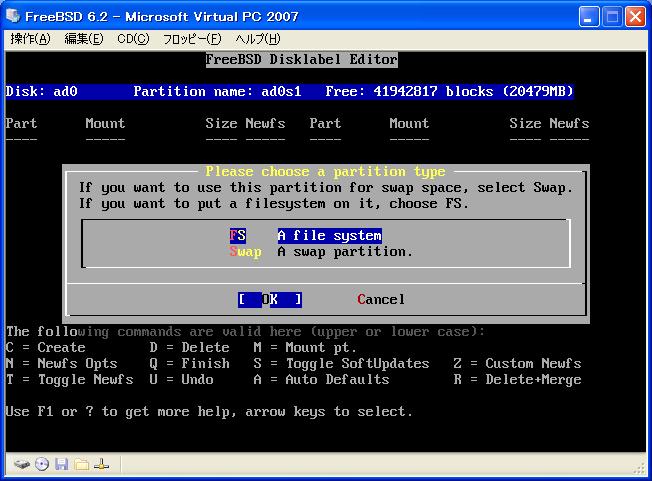Click 'A swap partition.' description text
The height and width of the screenshot is (481, 652).
[345, 252]
